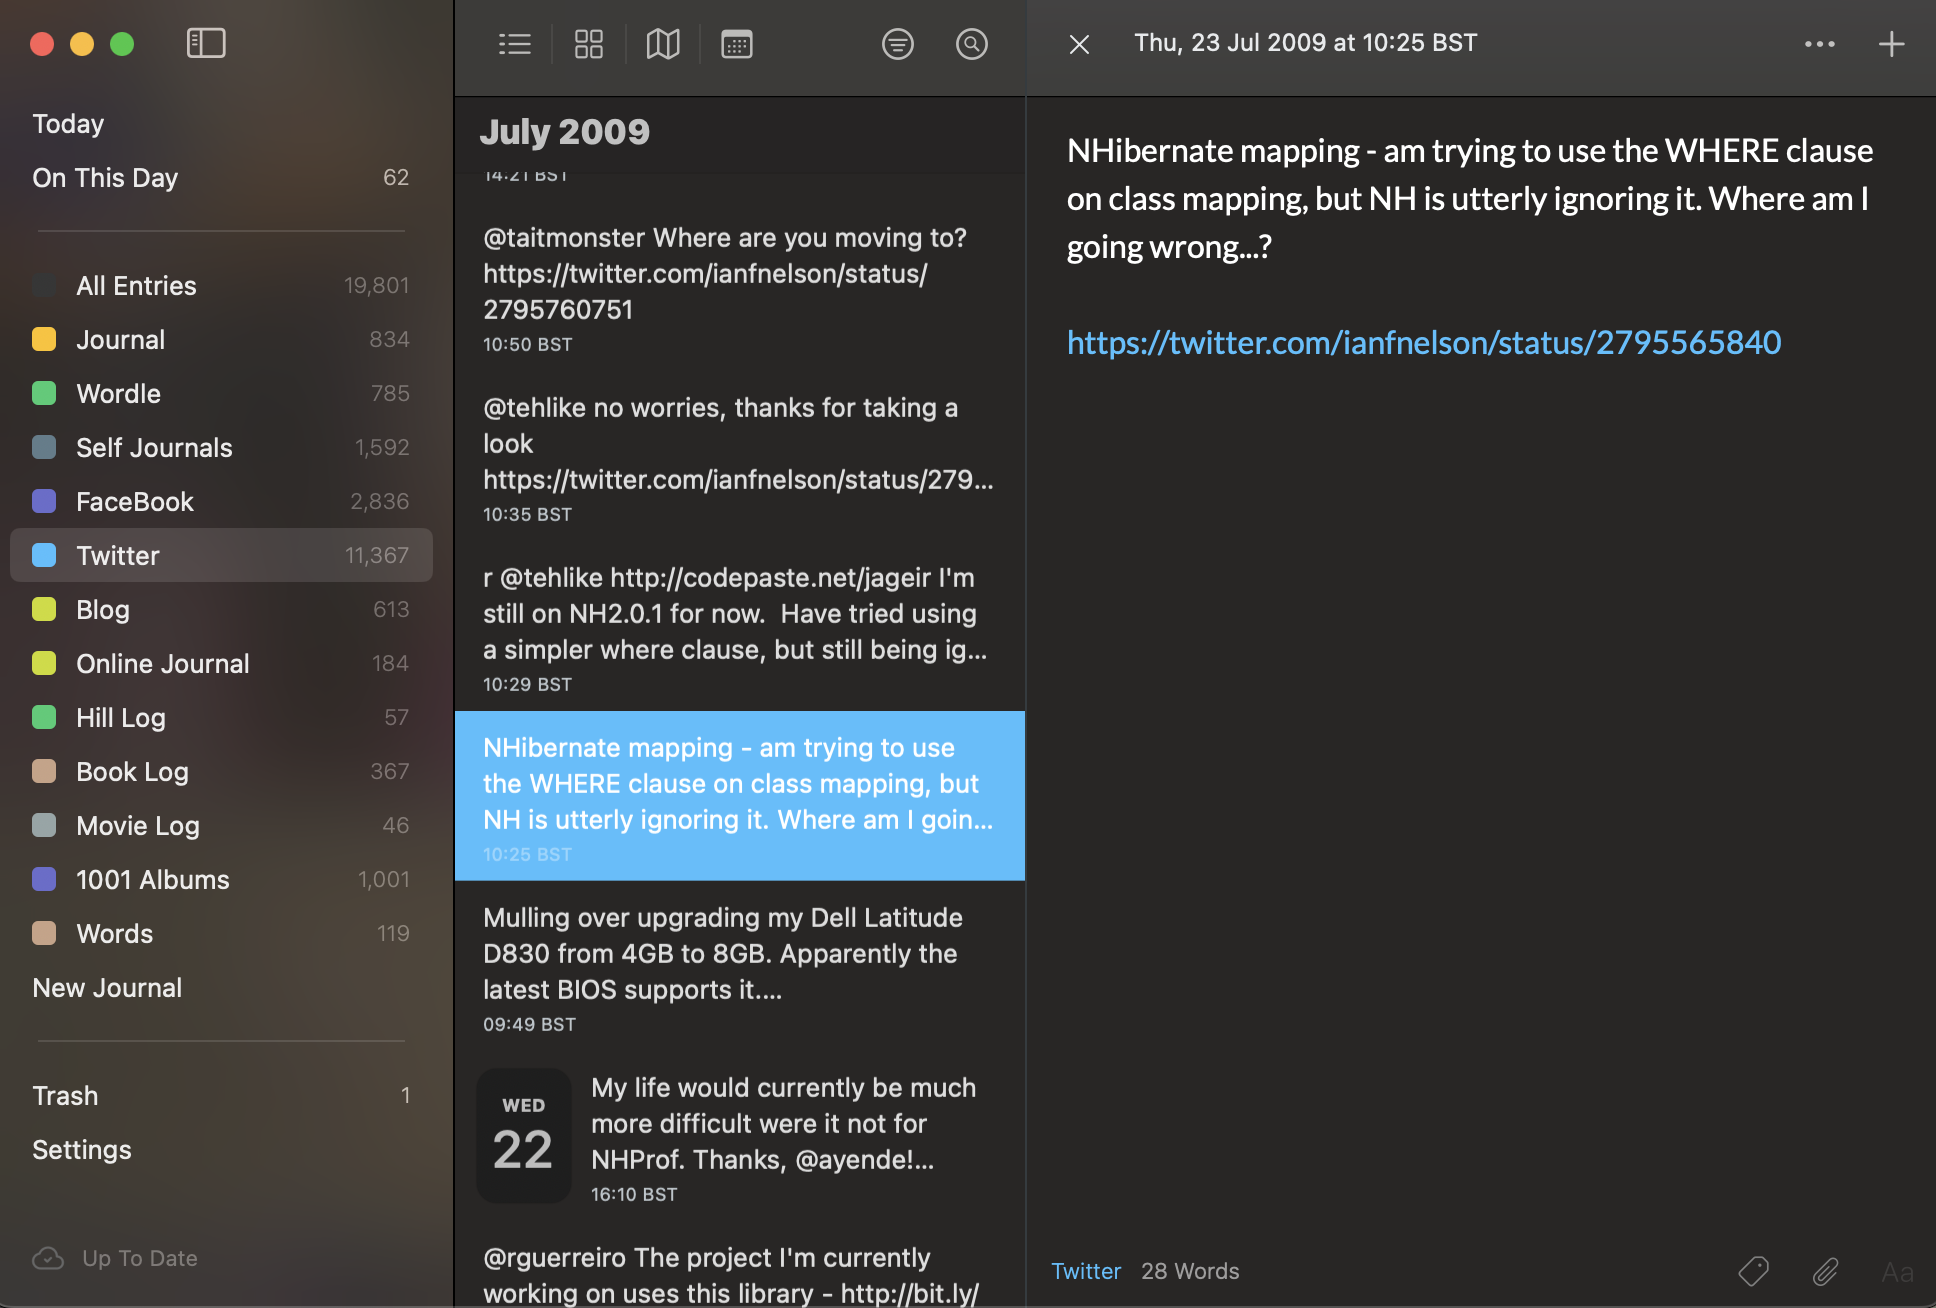Click the Twitter journal label in footer

click(1085, 1271)
